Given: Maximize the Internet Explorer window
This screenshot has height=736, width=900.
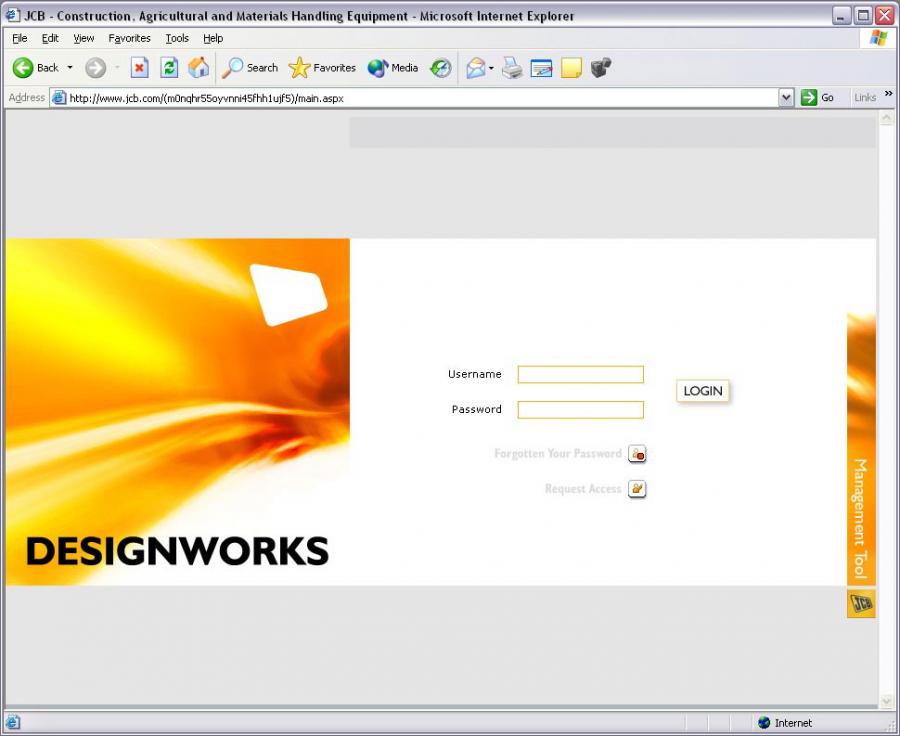Looking at the screenshot, I should [x=863, y=16].
